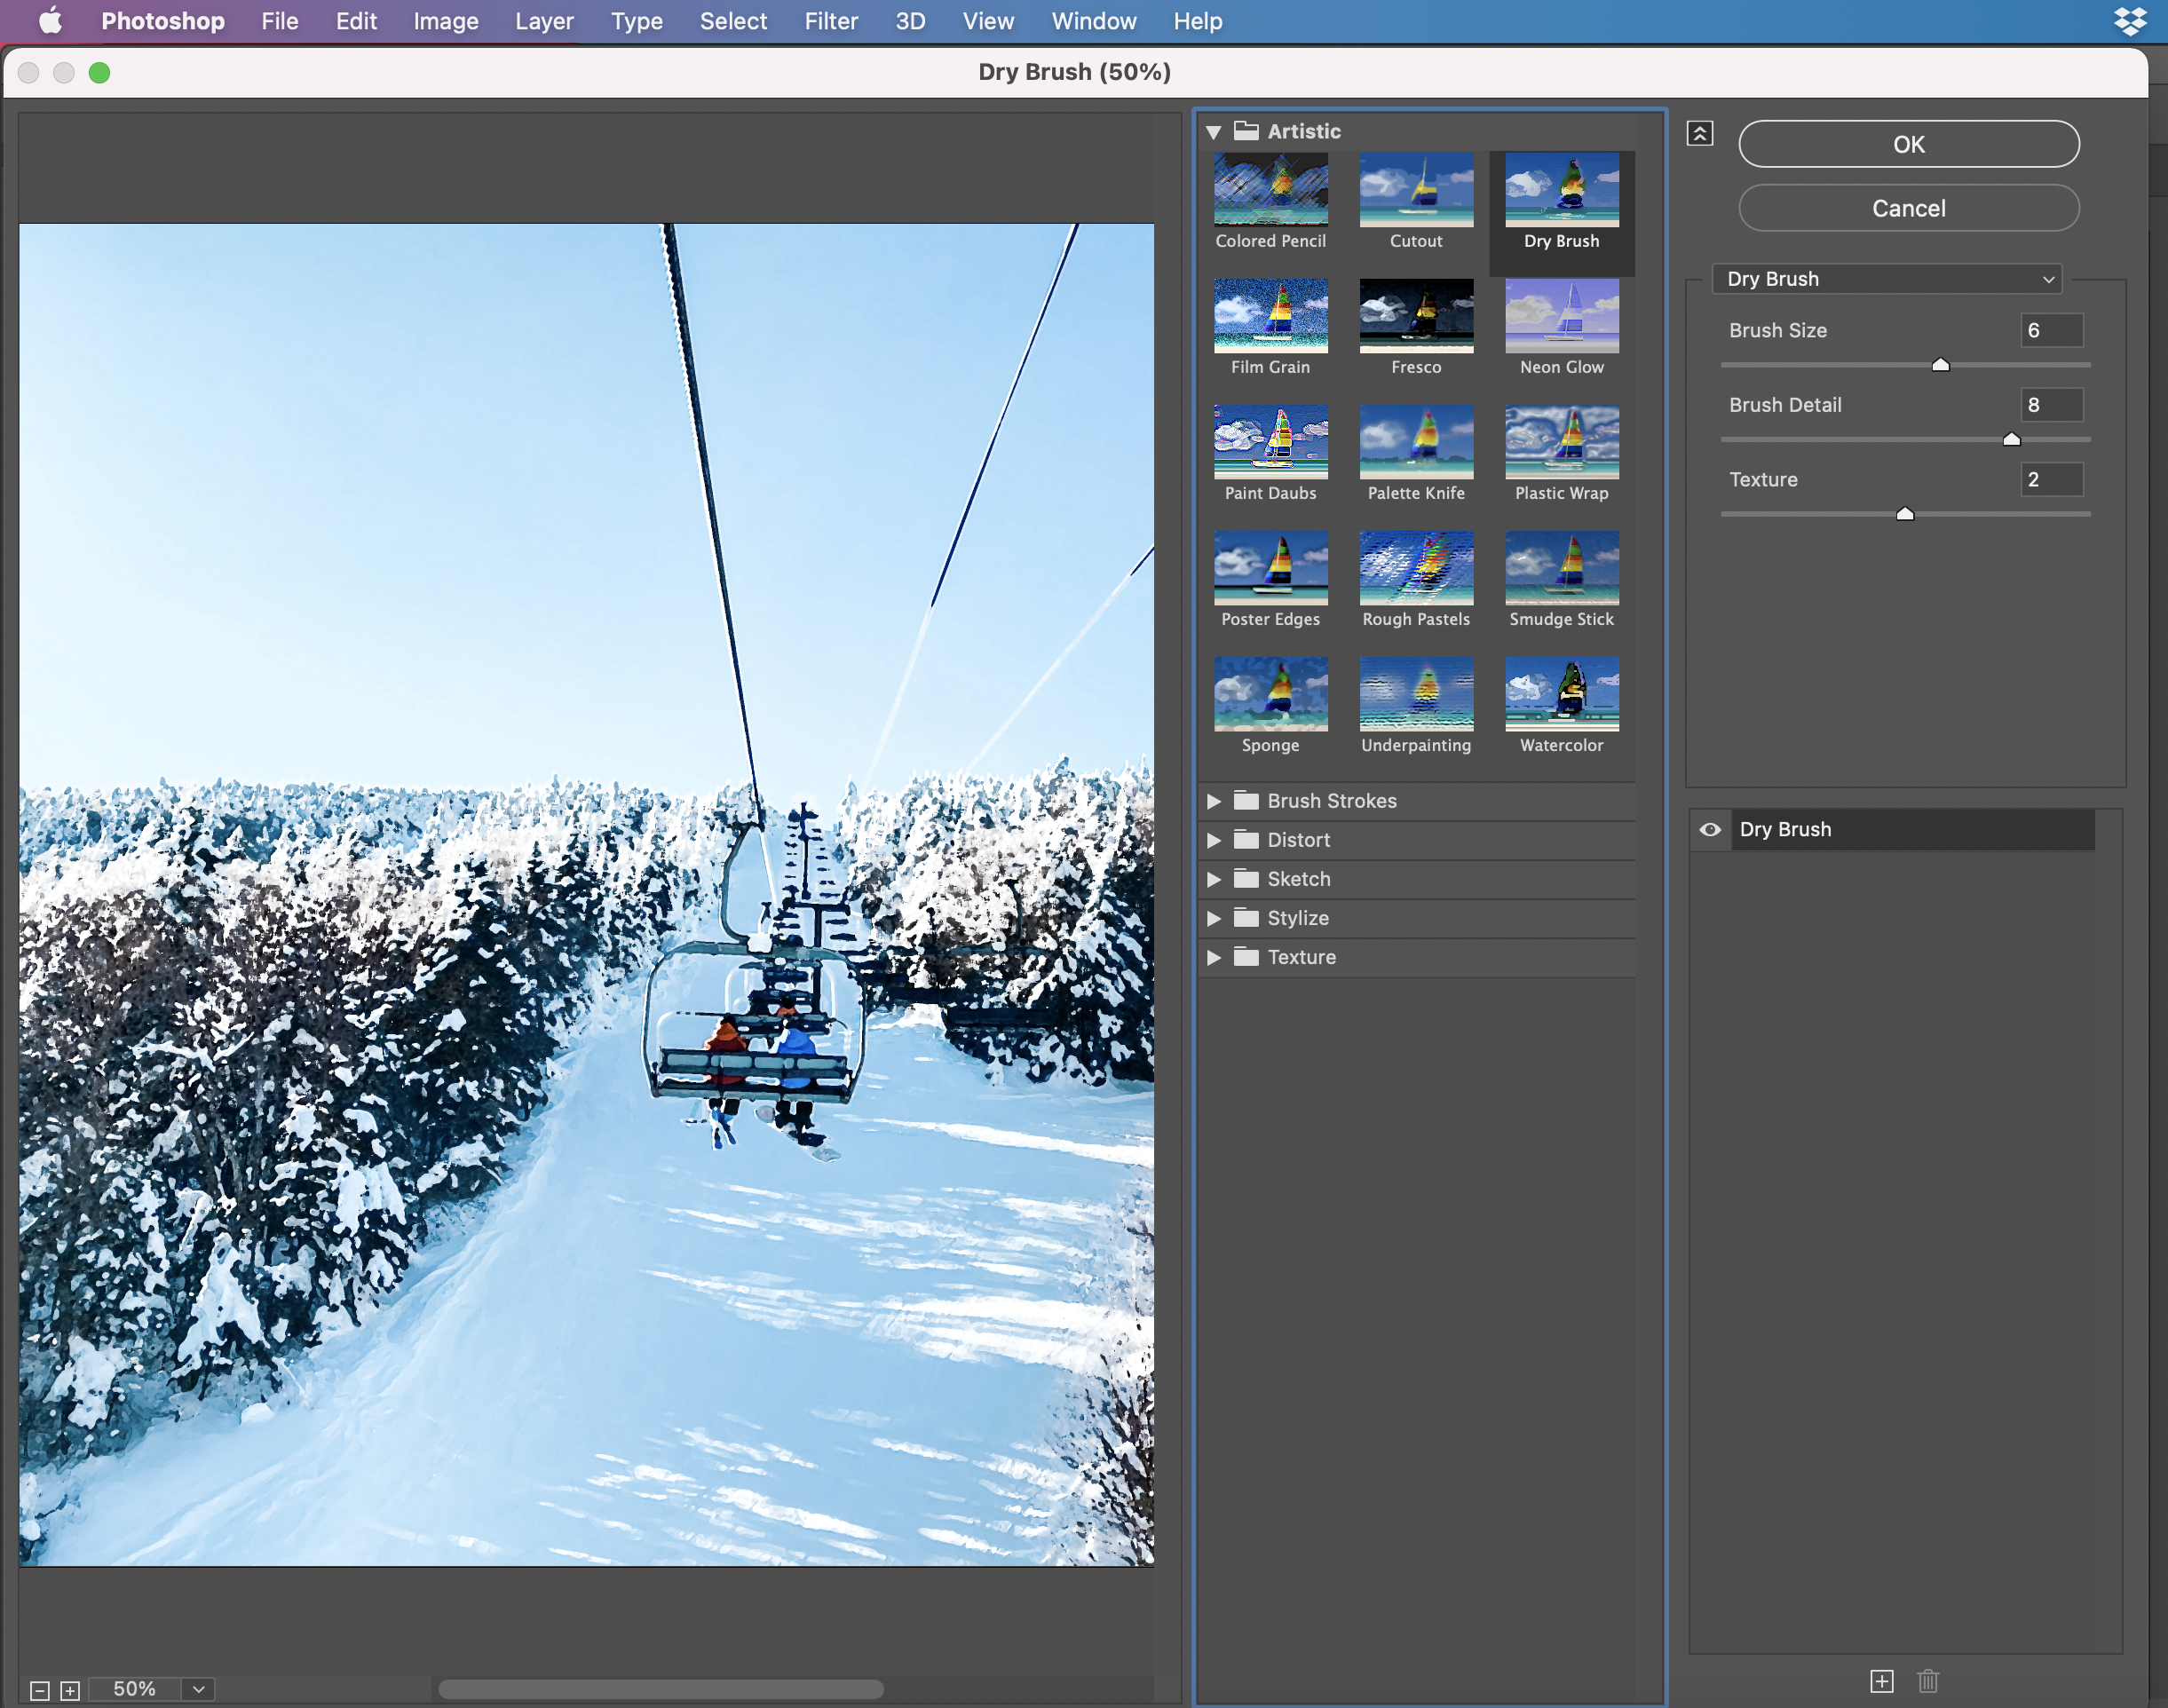Choose the Neon Glow filter thumbnail
The width and height of the screenshot is (2168, 1708).
click(x=1561, y=317)
